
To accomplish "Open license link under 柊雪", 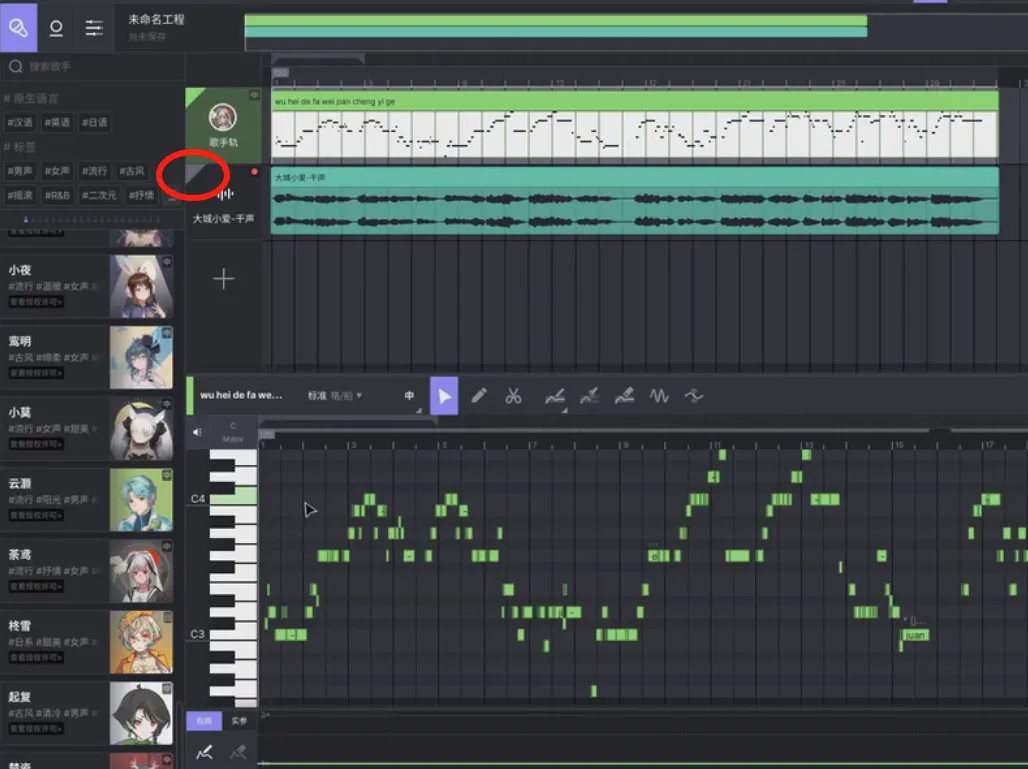I will click(x=36, y=658).
